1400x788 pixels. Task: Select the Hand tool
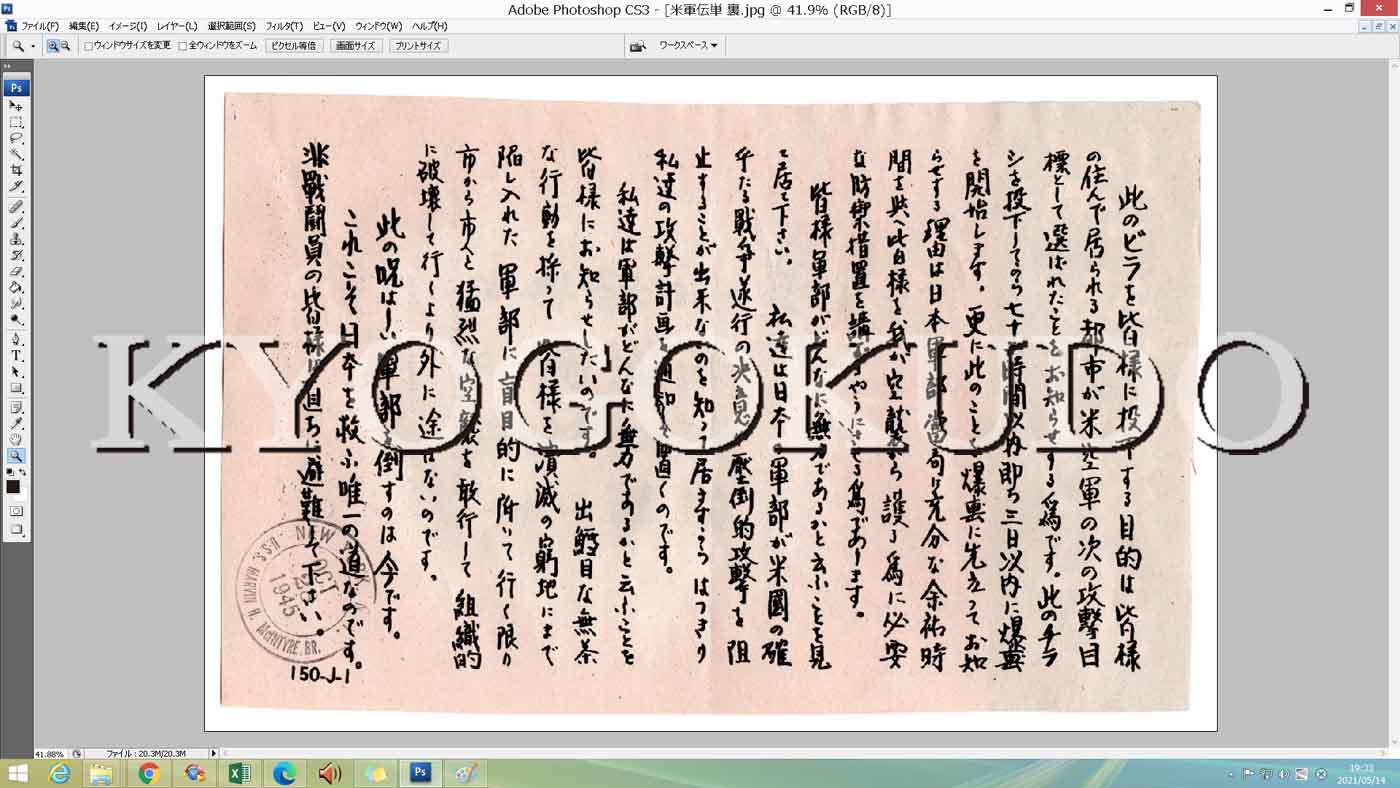pos(16,440)
